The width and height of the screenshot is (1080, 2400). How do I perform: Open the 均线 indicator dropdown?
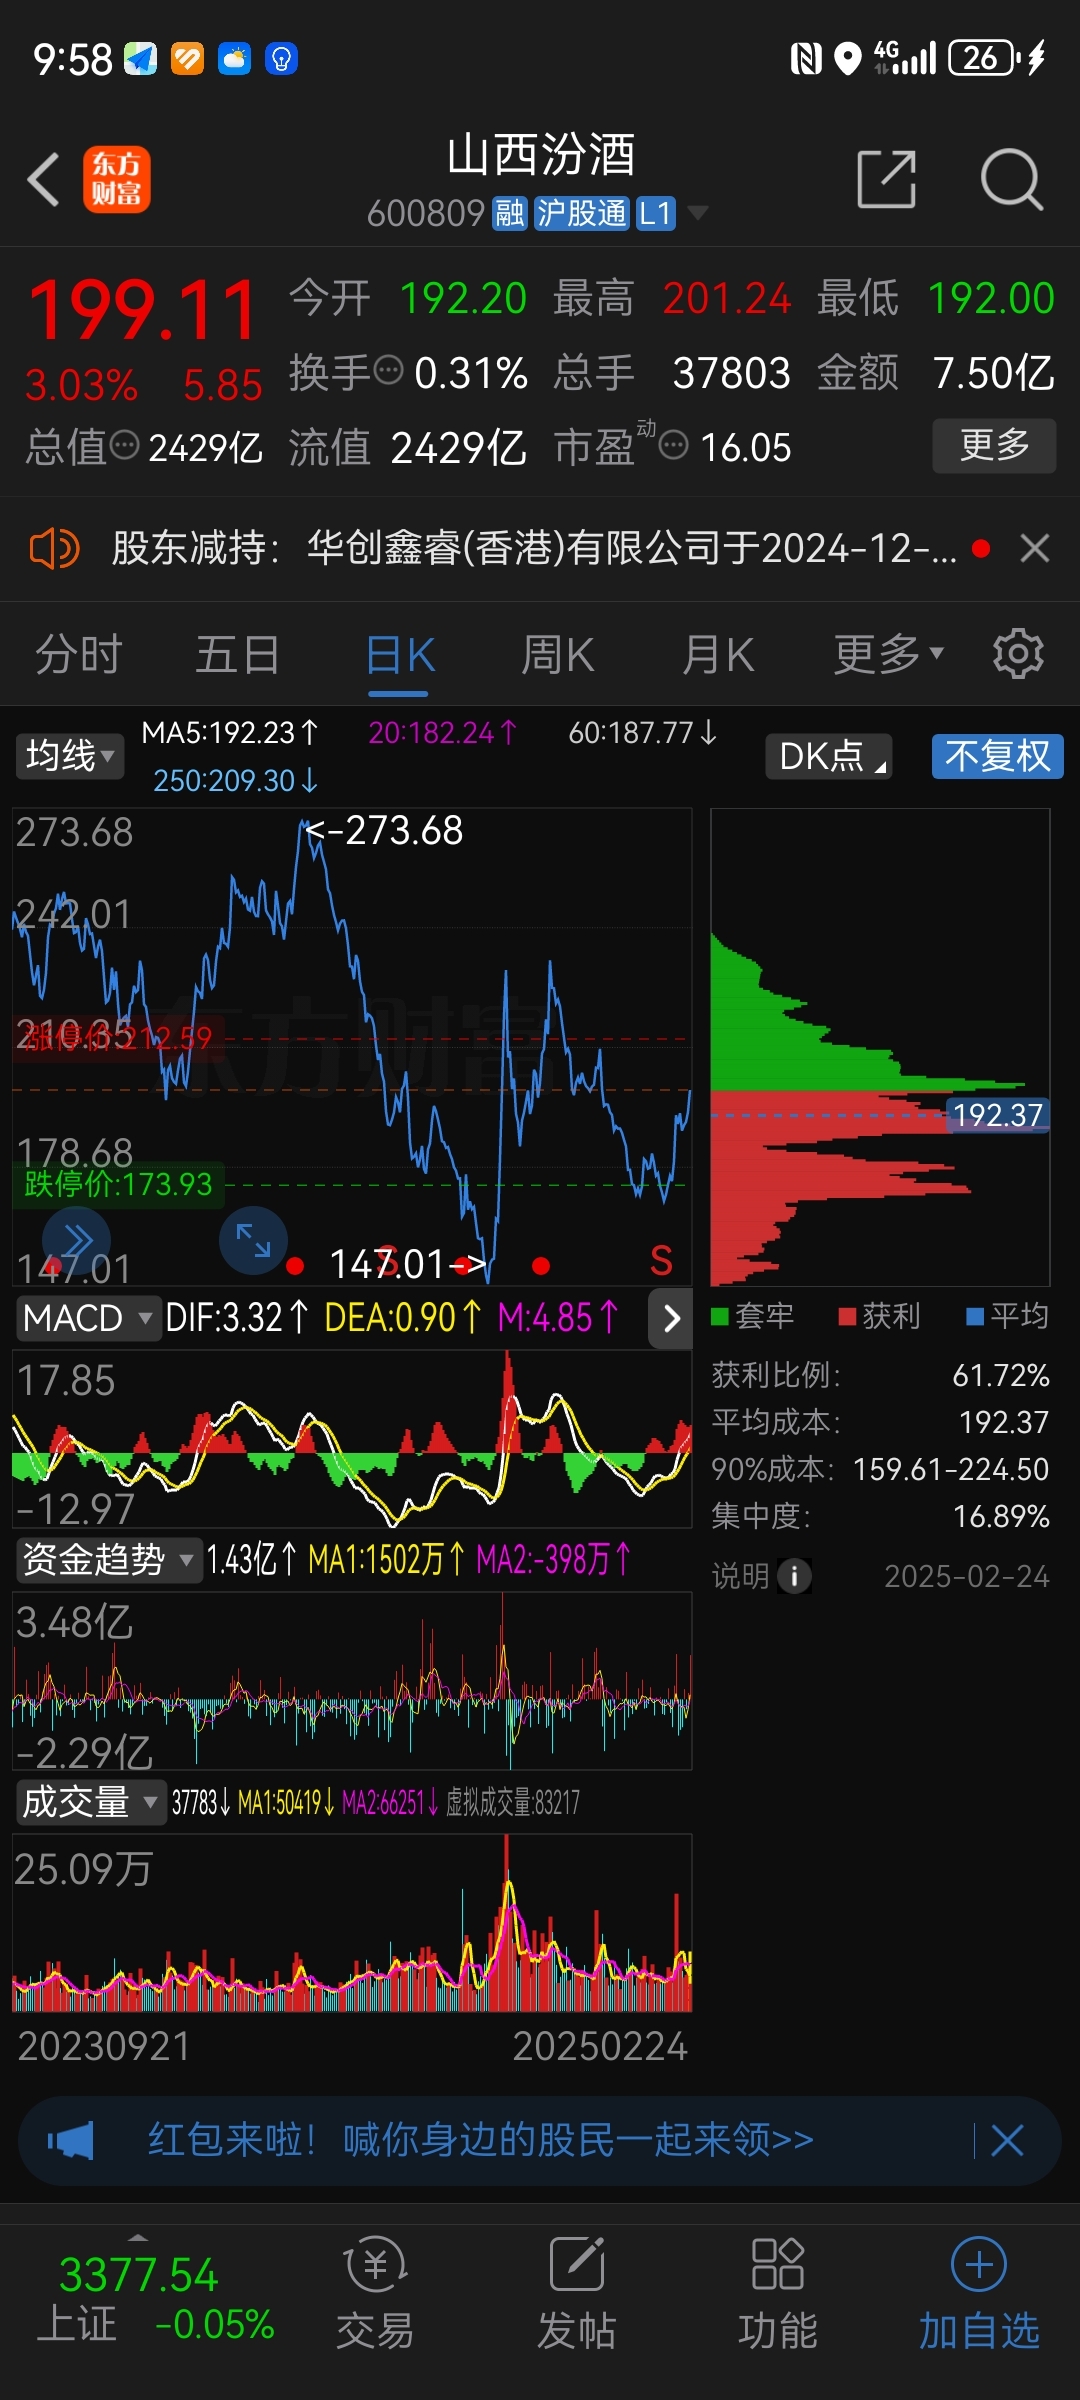click(x=70, y=756)
